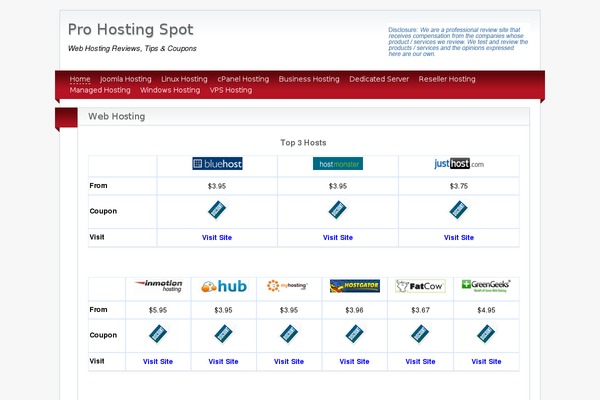Screen dimensions: 600x400
Task: Open the myhosting coupon tag icon
Action: (289, 334)
